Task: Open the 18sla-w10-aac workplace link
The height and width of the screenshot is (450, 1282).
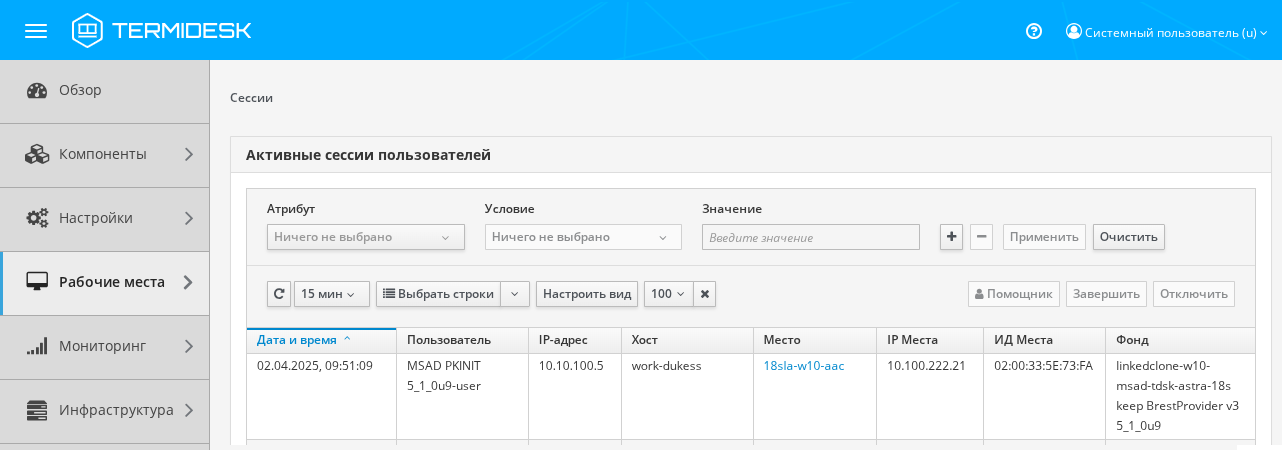Action: coord(803,366)
